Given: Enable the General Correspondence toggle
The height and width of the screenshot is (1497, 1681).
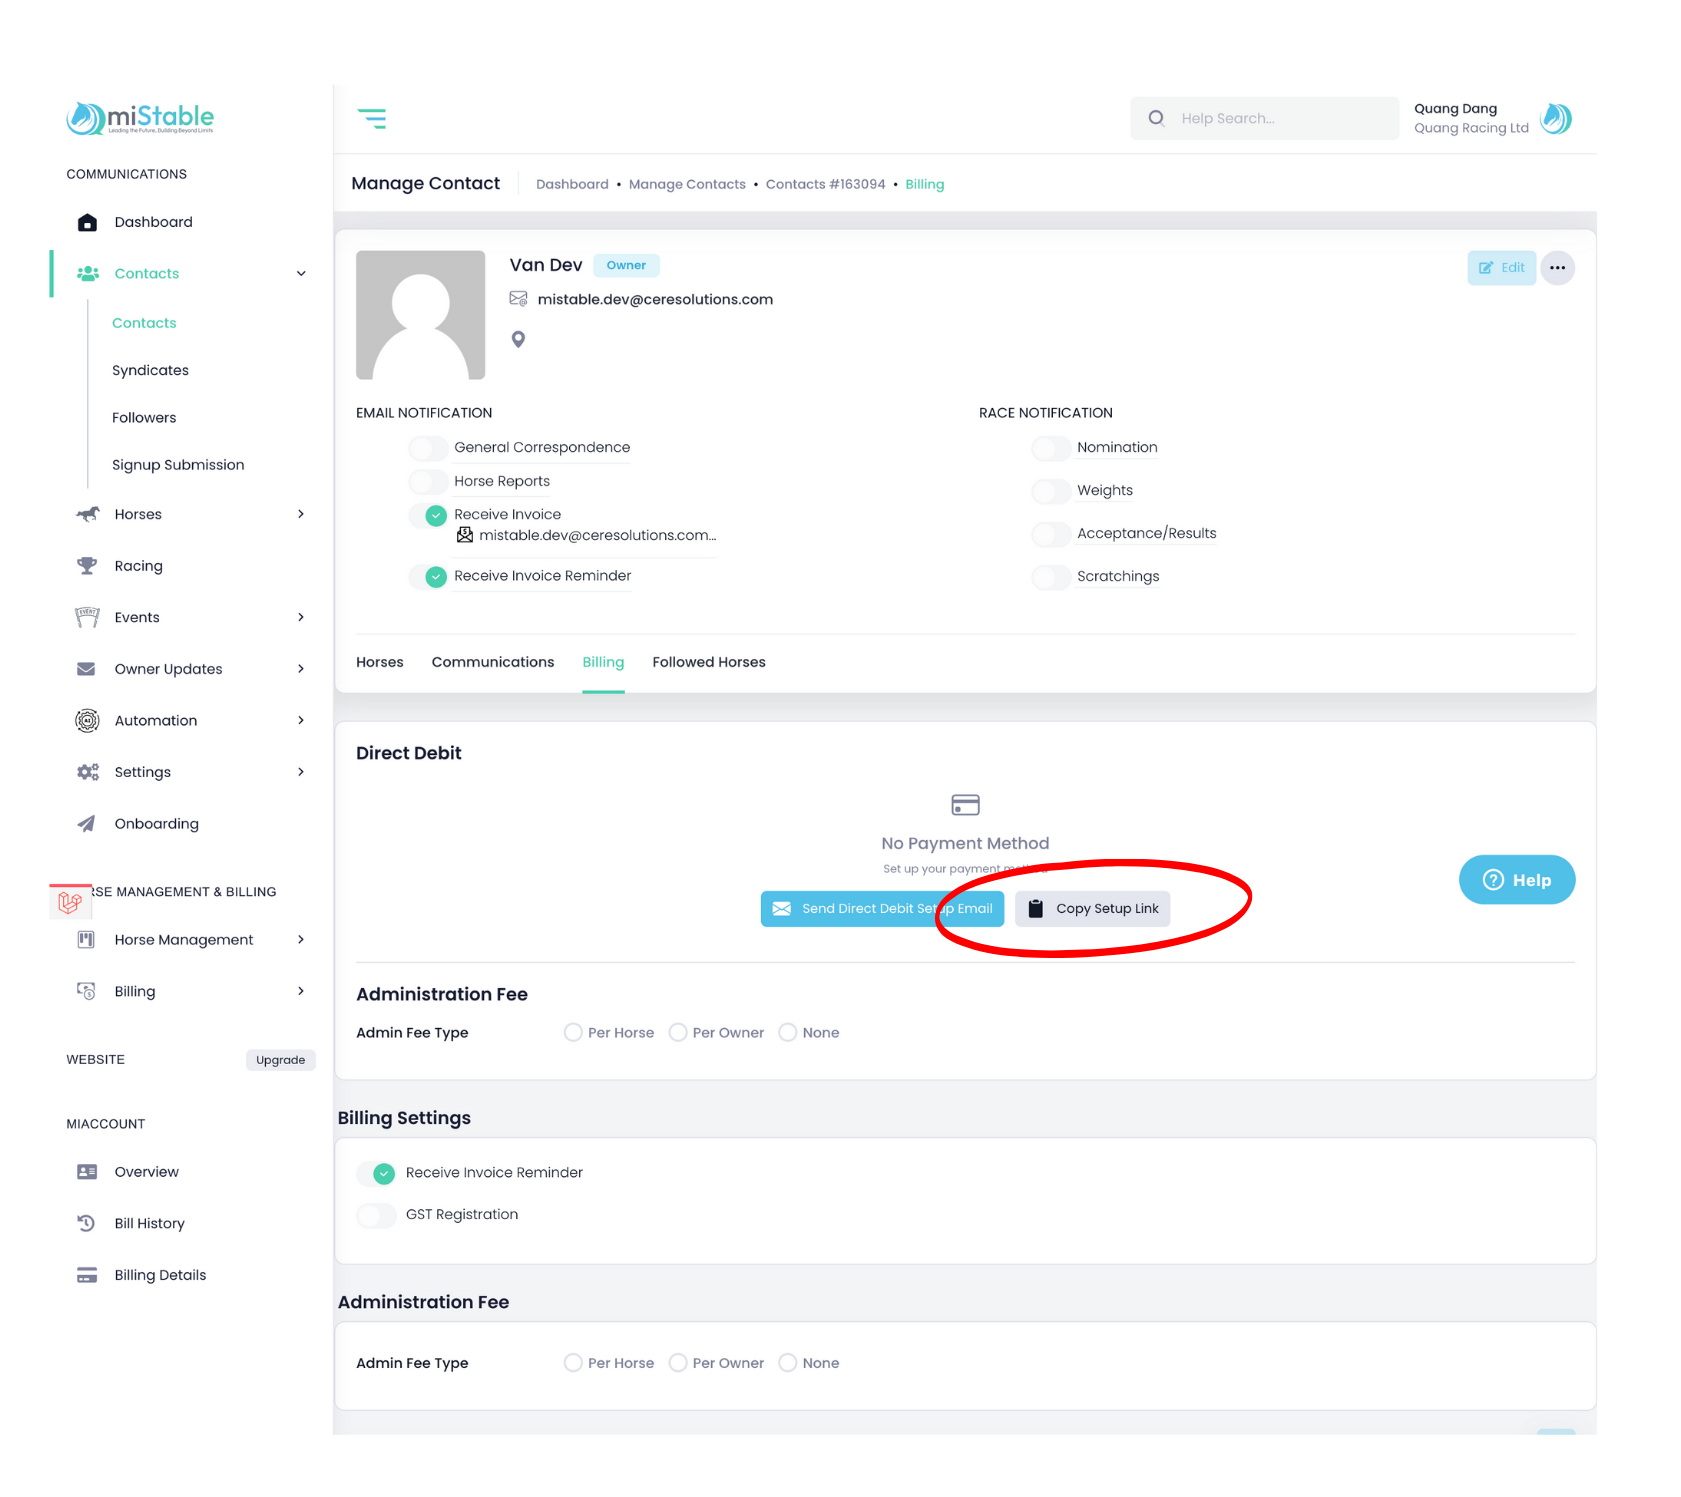Looking at the screenshot, I should (428, 448).
